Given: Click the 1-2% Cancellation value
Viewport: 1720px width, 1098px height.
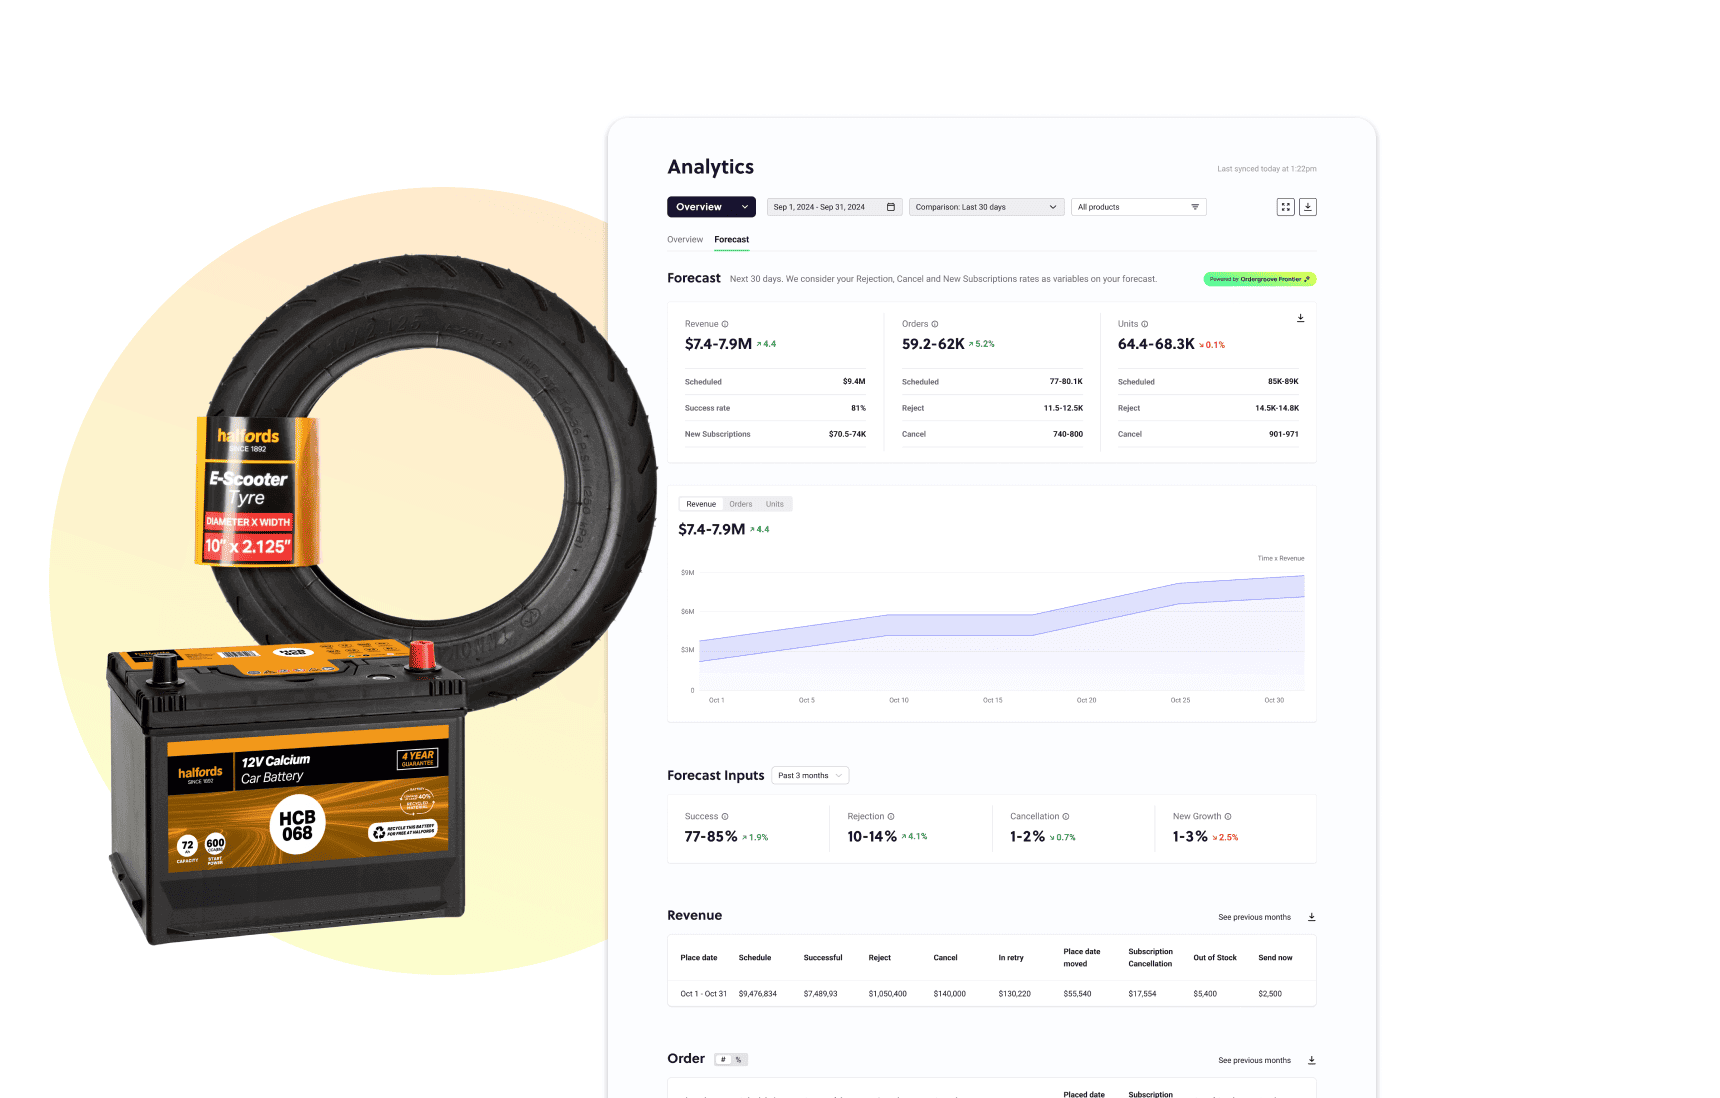Looking at the screenshot, I should coord(1027,837).
